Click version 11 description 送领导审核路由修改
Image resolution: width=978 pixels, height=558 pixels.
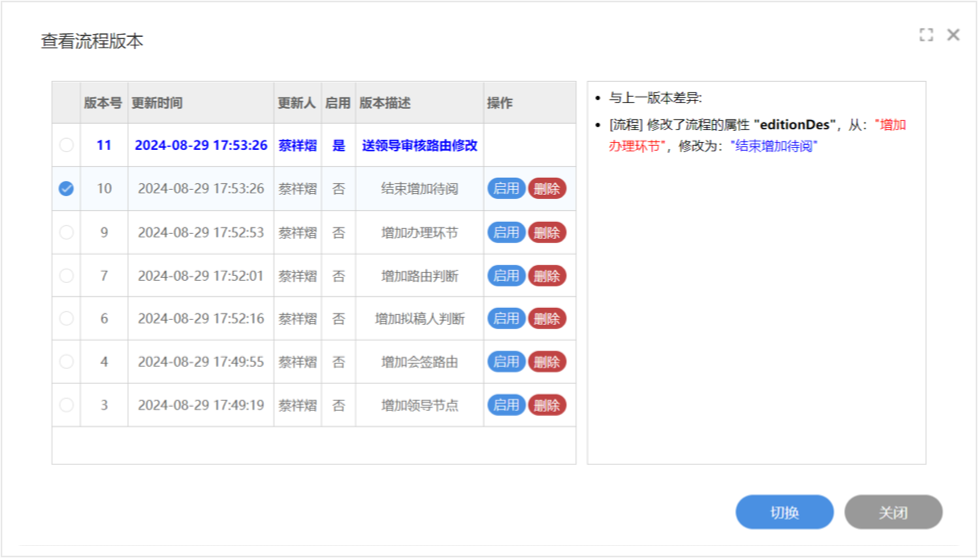(419, 145)
